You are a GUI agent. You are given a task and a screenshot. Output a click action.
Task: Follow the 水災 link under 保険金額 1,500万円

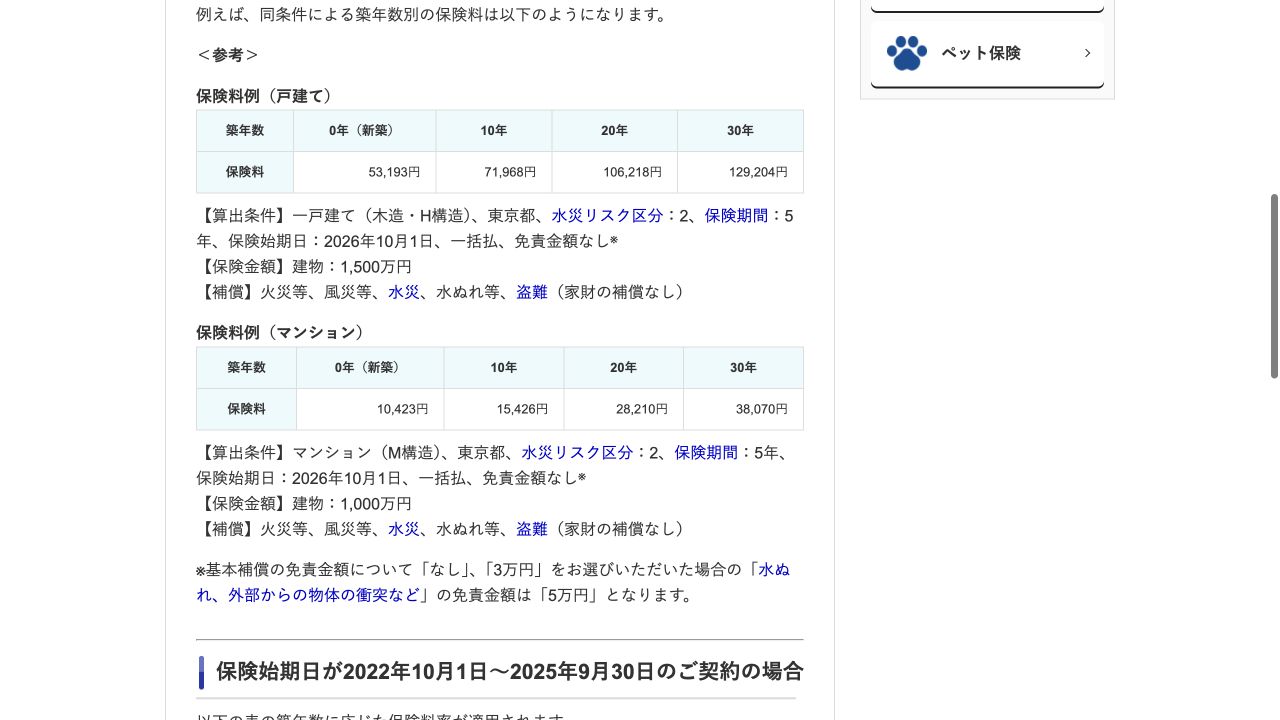click(404, 292)
